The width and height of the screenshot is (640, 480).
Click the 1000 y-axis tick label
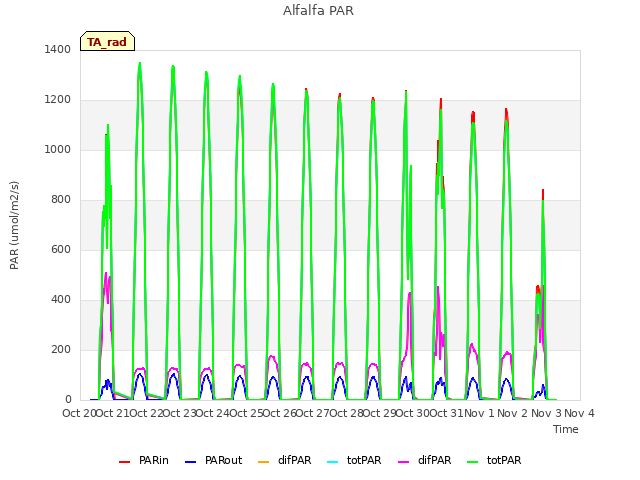tap(58, 149)
